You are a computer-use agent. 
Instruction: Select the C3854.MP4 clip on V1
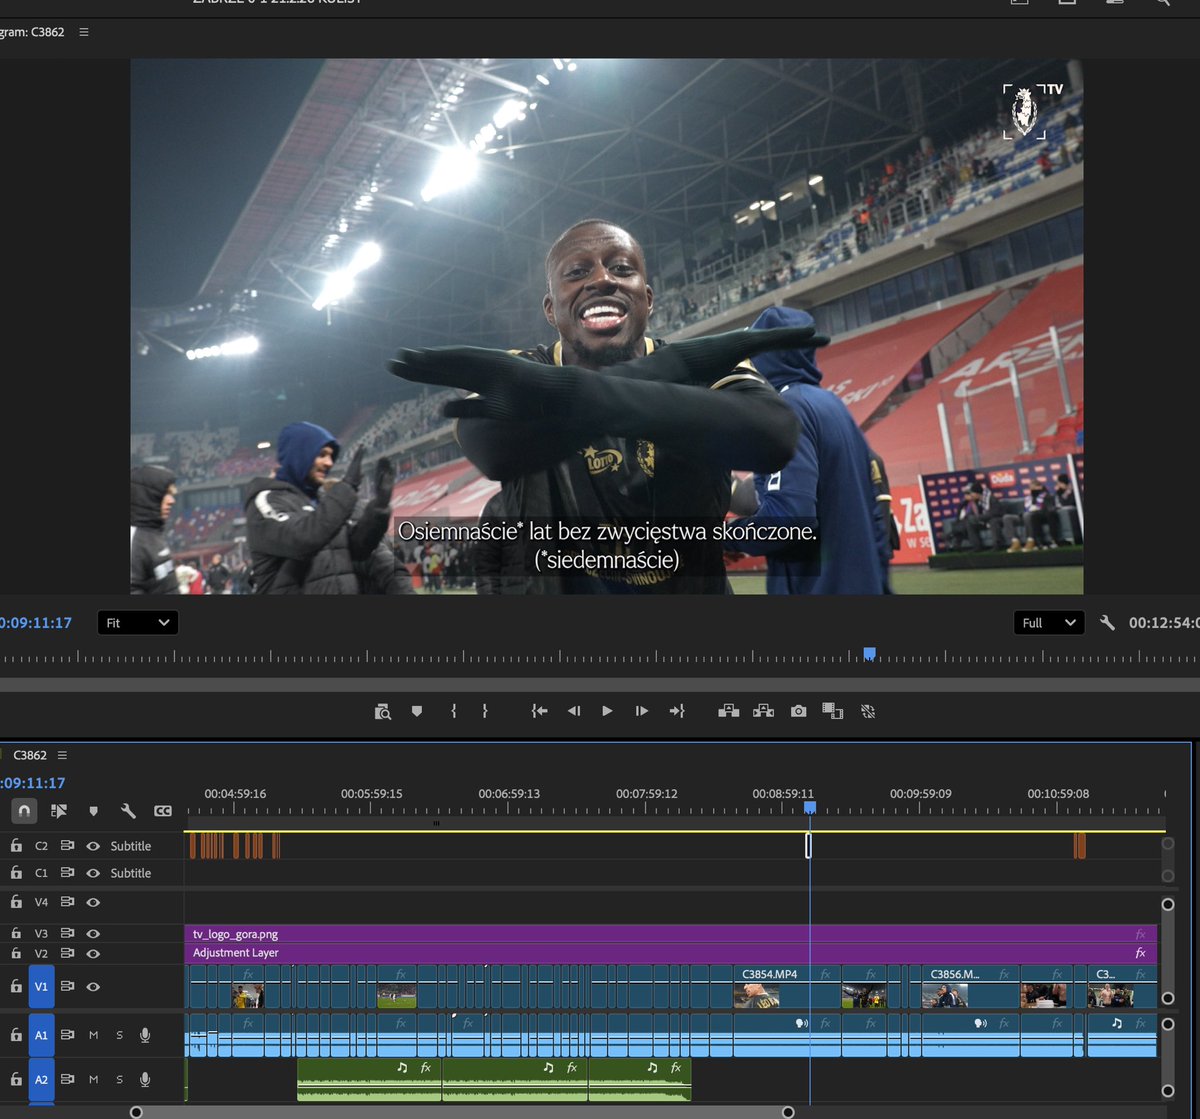coord(786,986)
